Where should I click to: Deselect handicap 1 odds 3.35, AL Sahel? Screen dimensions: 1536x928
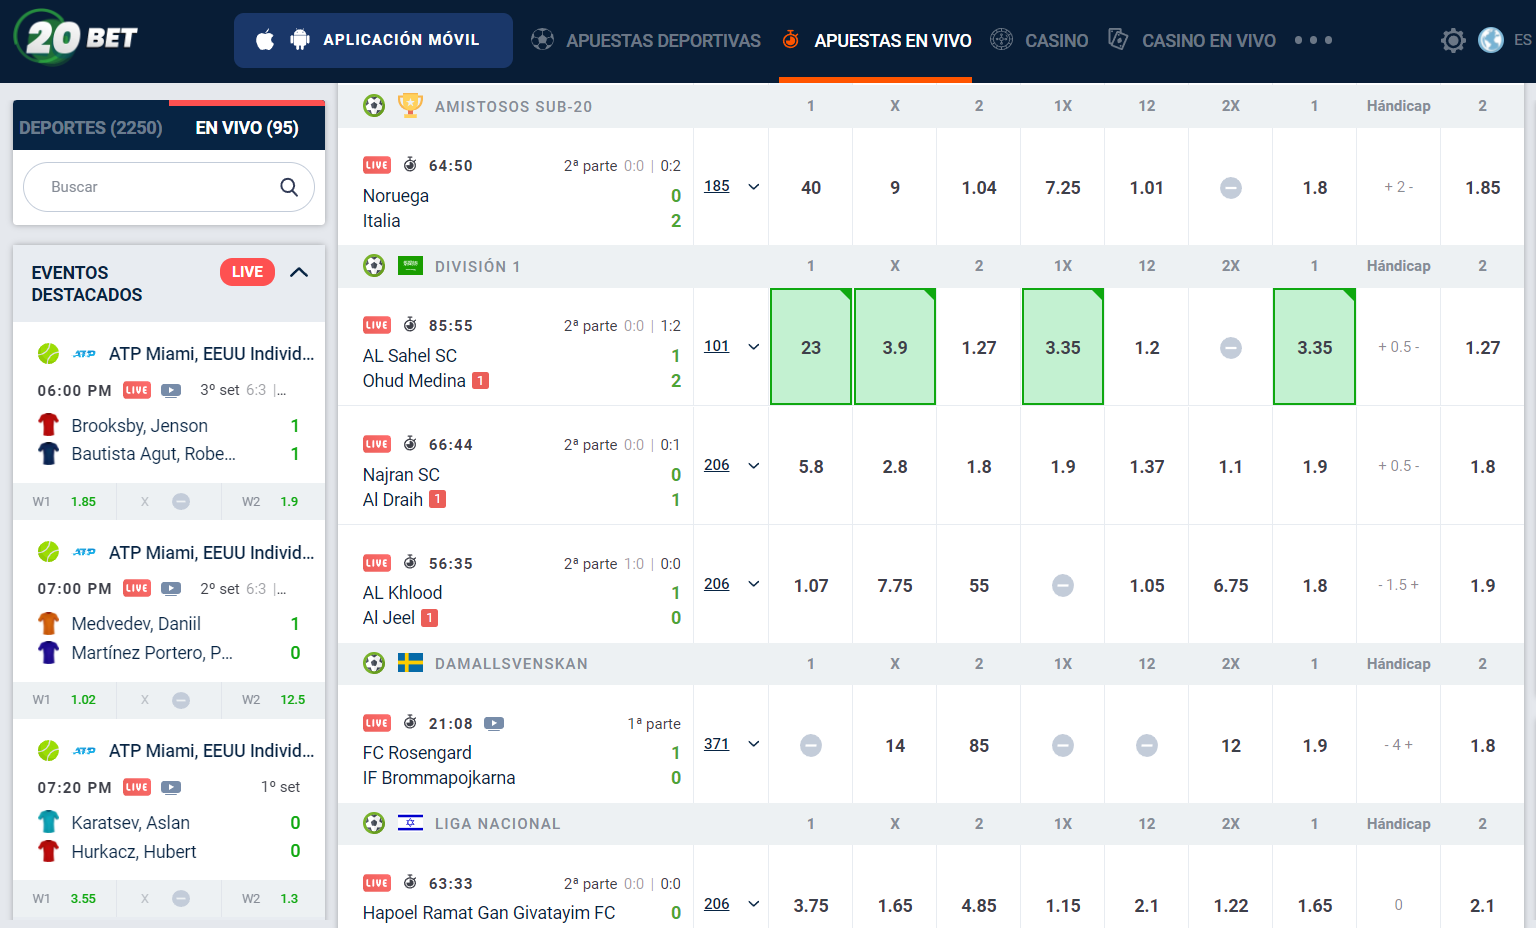coord(1315,347)
